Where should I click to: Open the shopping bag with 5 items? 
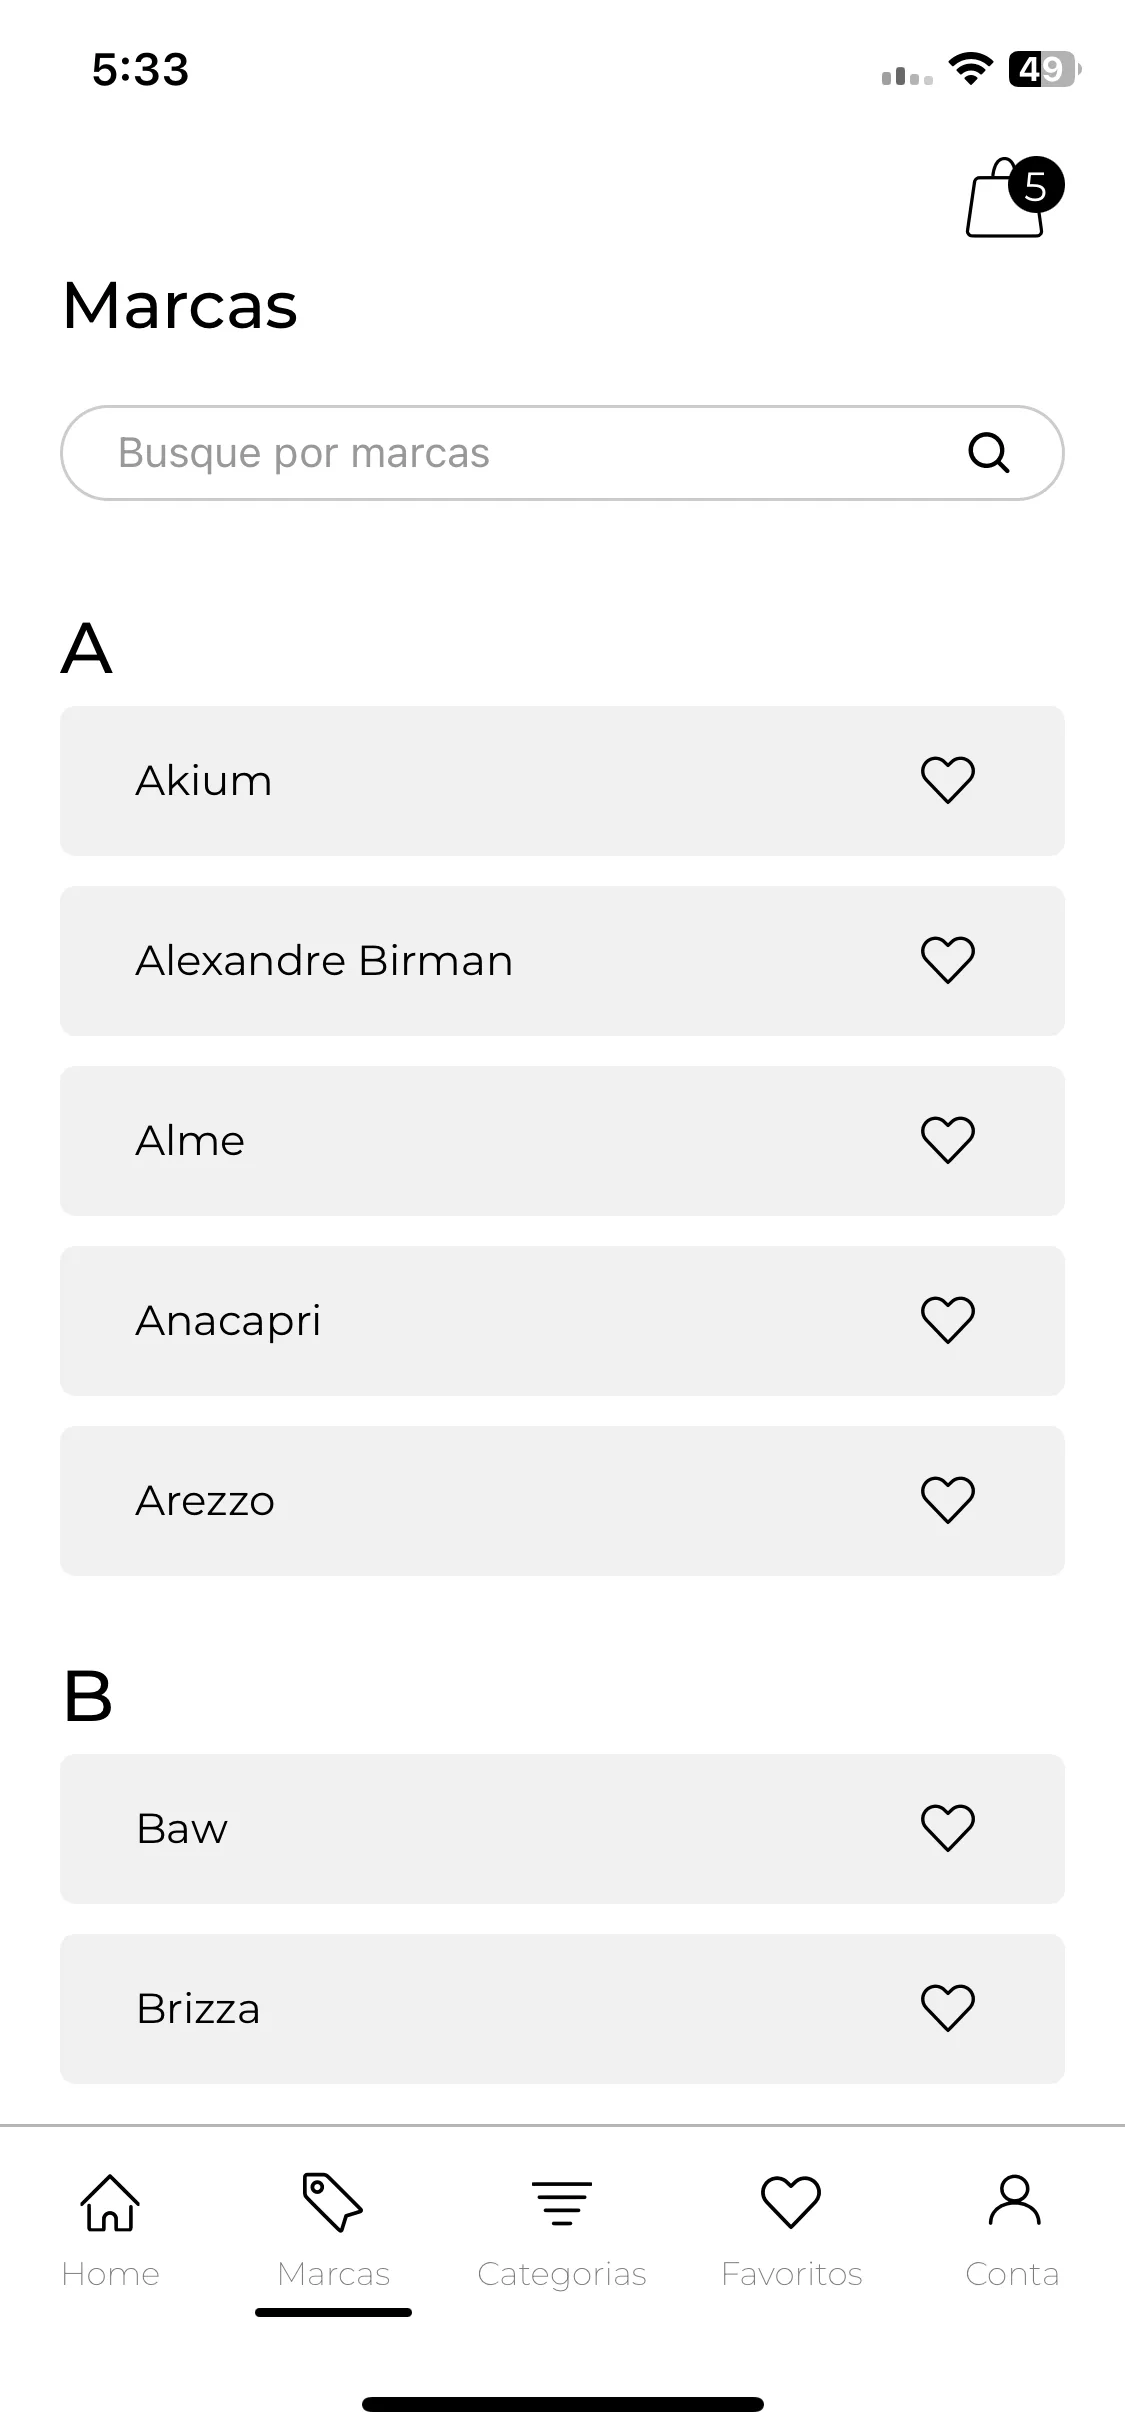coord(1012,198)
